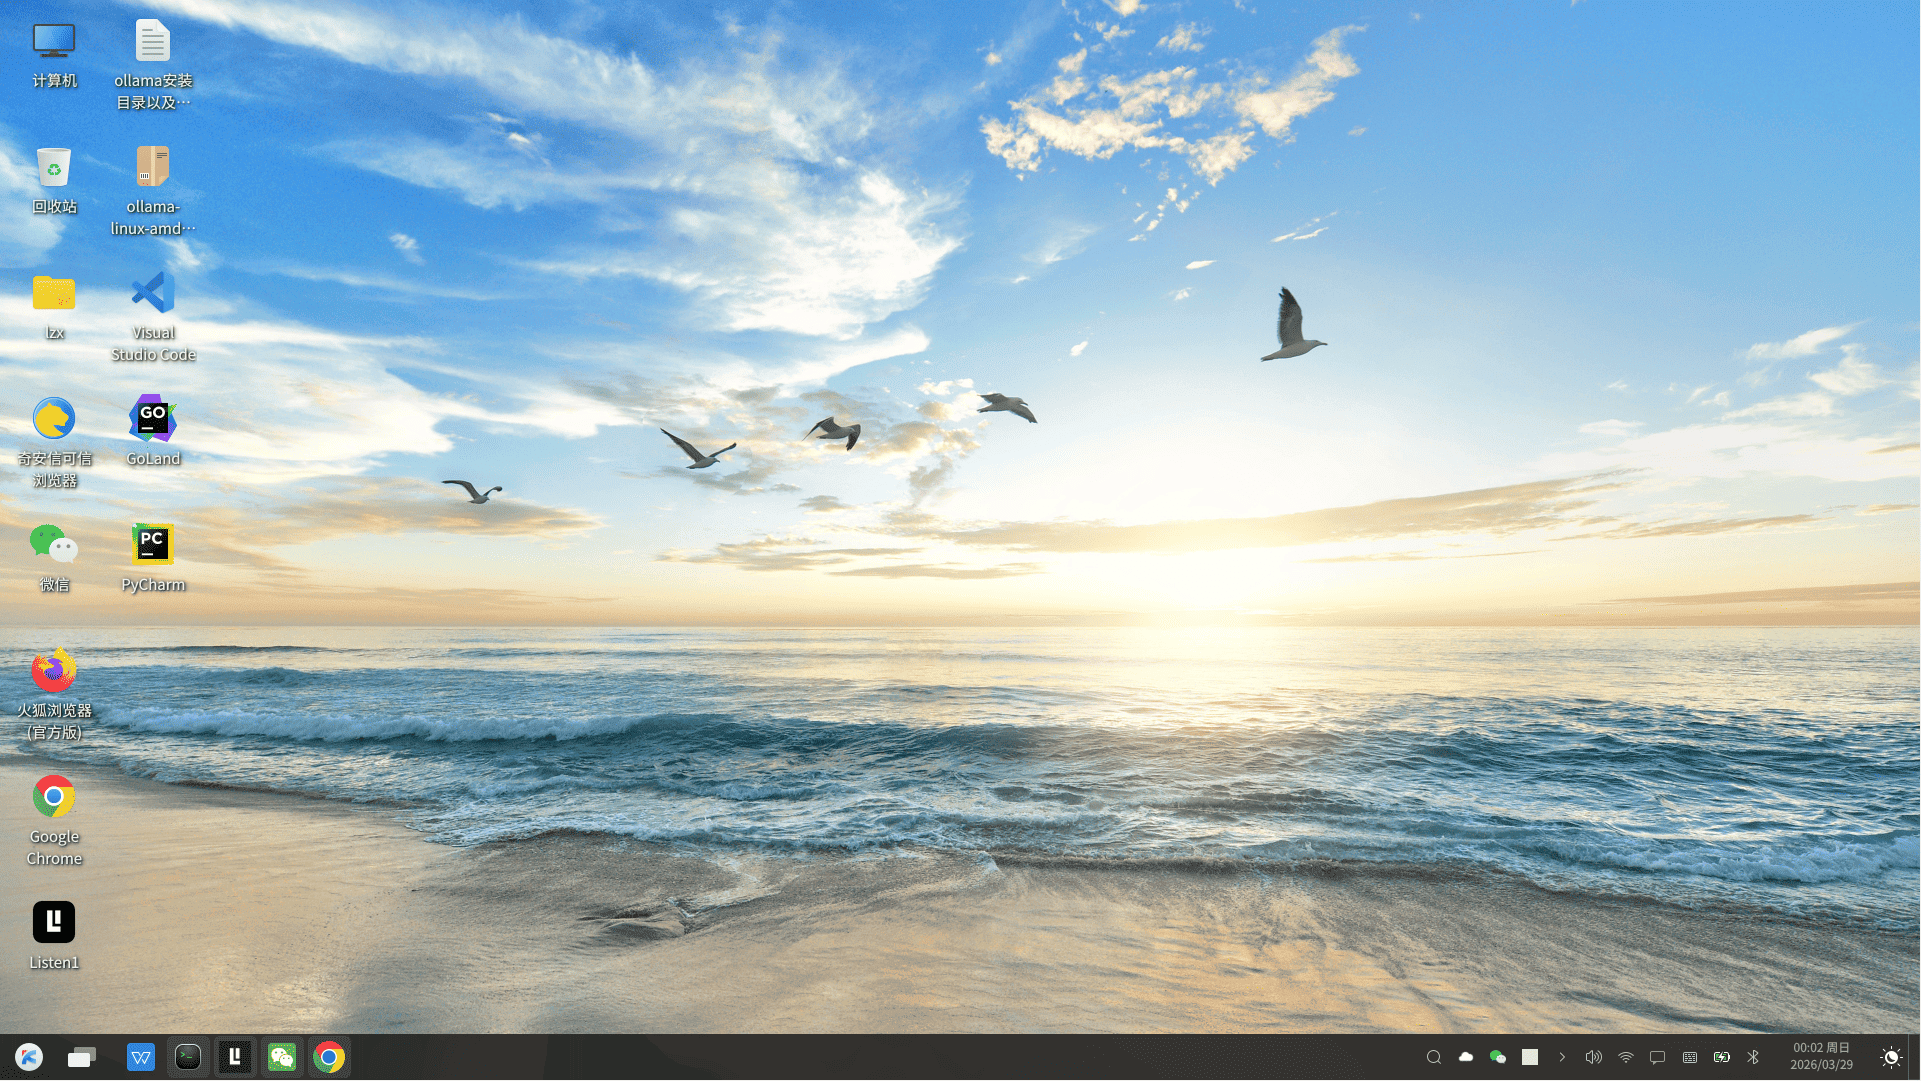Open the terminal from the taskbar
1921x1081 pixels.
(x=188, y=1057)
